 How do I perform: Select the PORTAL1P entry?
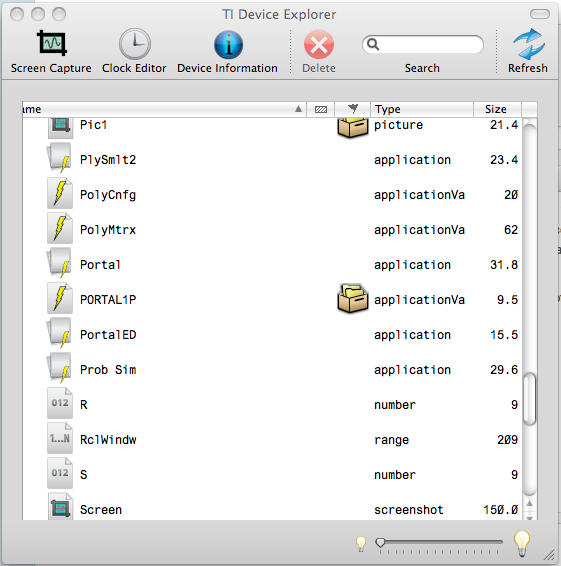(108, 300)
